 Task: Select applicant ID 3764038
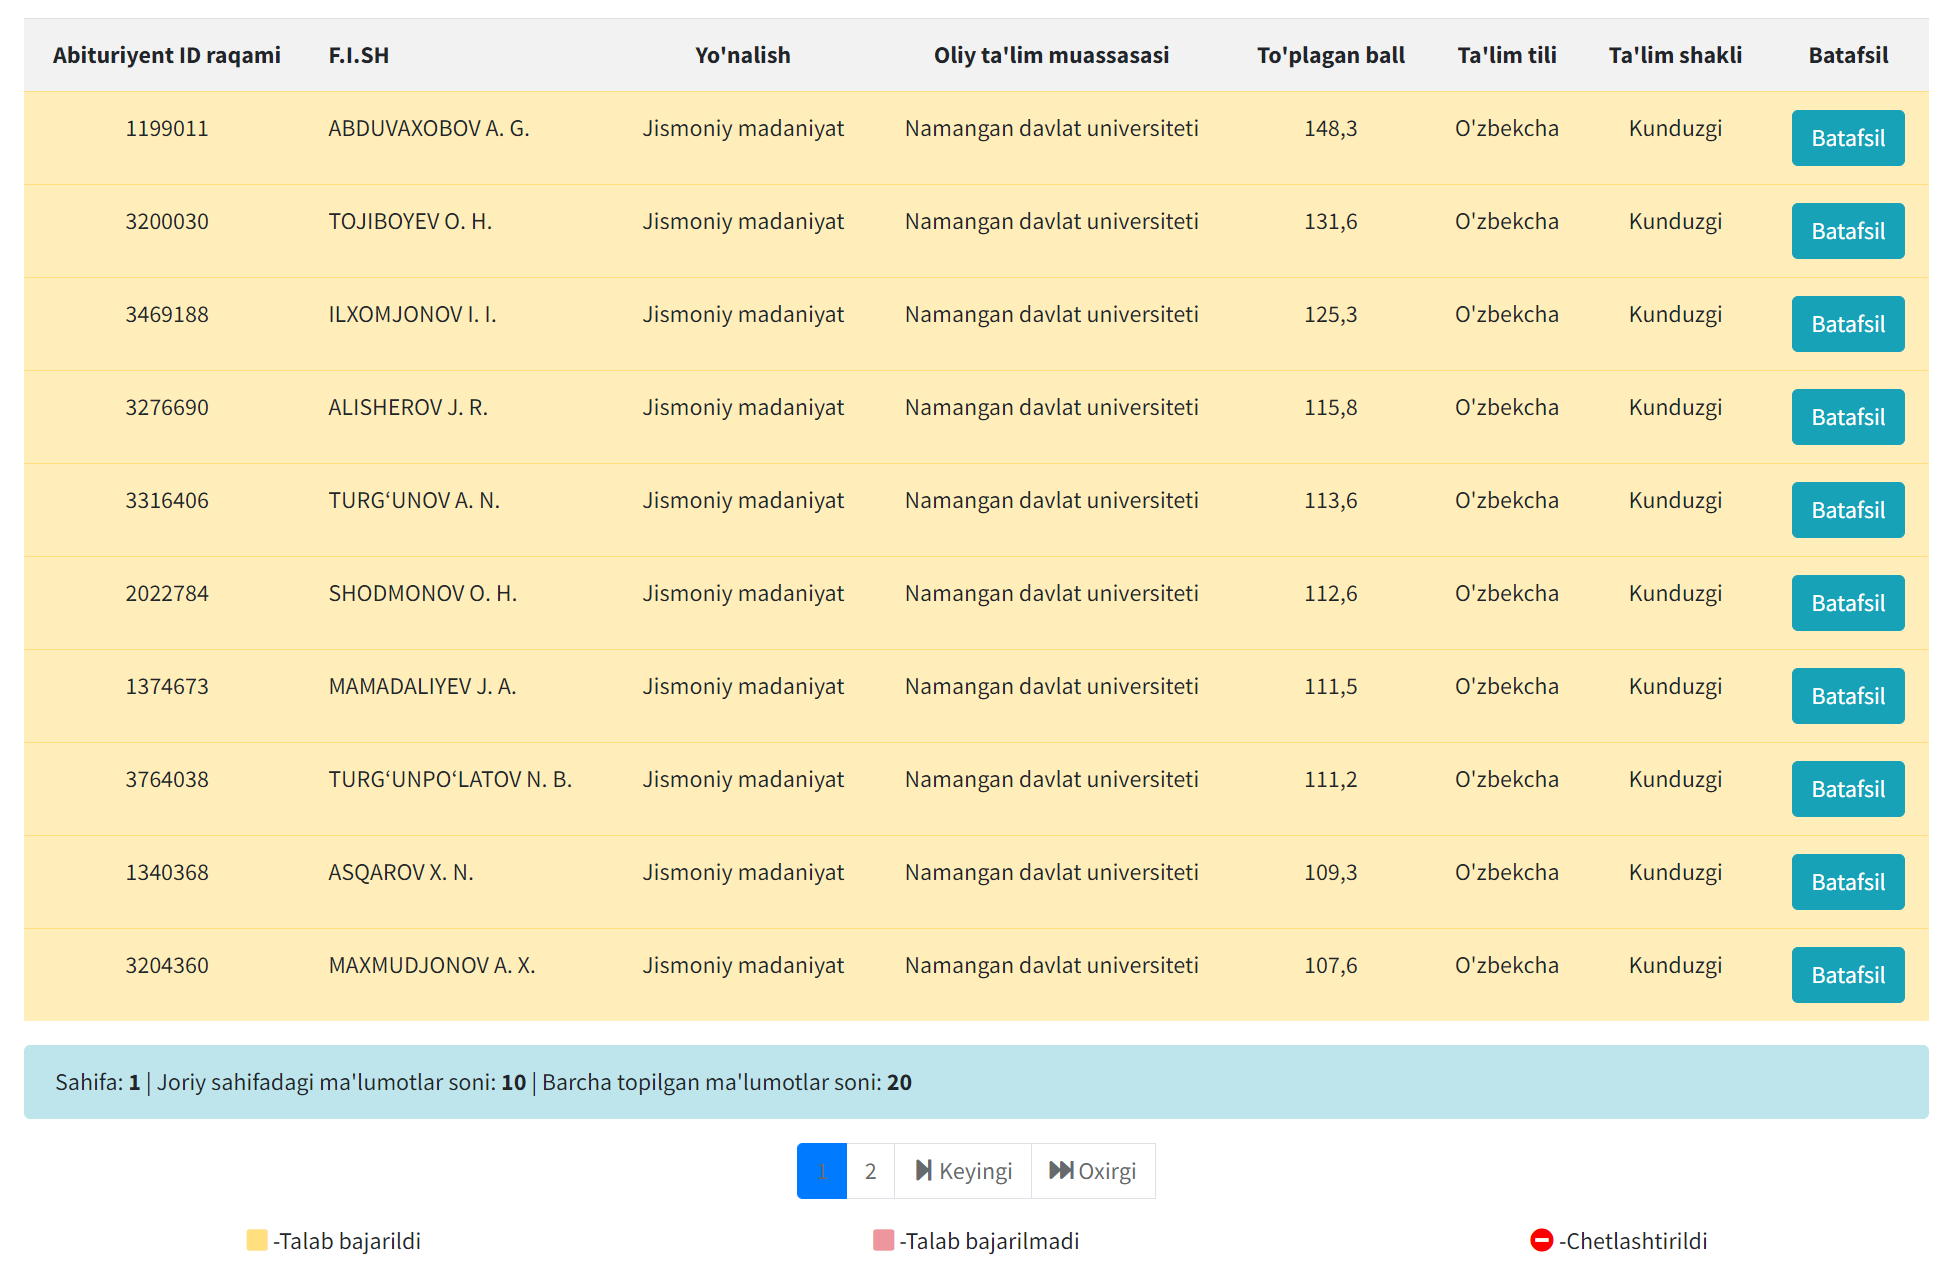click(167, 779)
